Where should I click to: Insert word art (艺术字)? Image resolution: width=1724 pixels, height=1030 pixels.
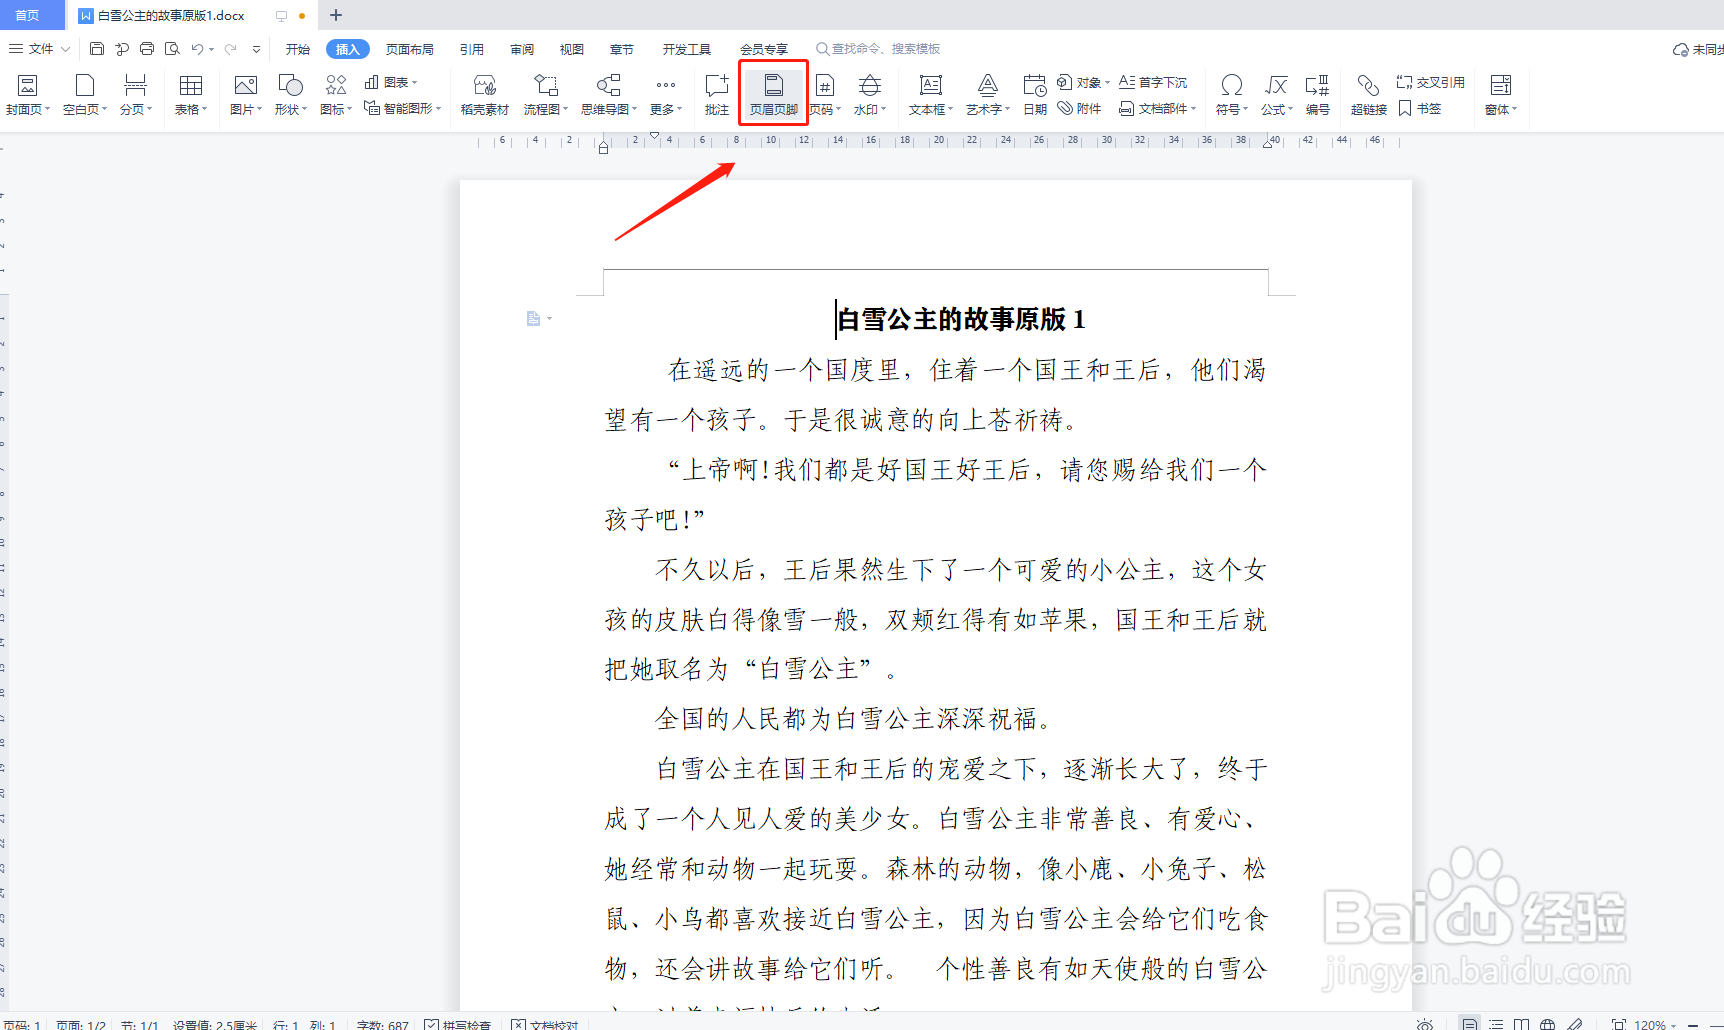coord(988,95)
